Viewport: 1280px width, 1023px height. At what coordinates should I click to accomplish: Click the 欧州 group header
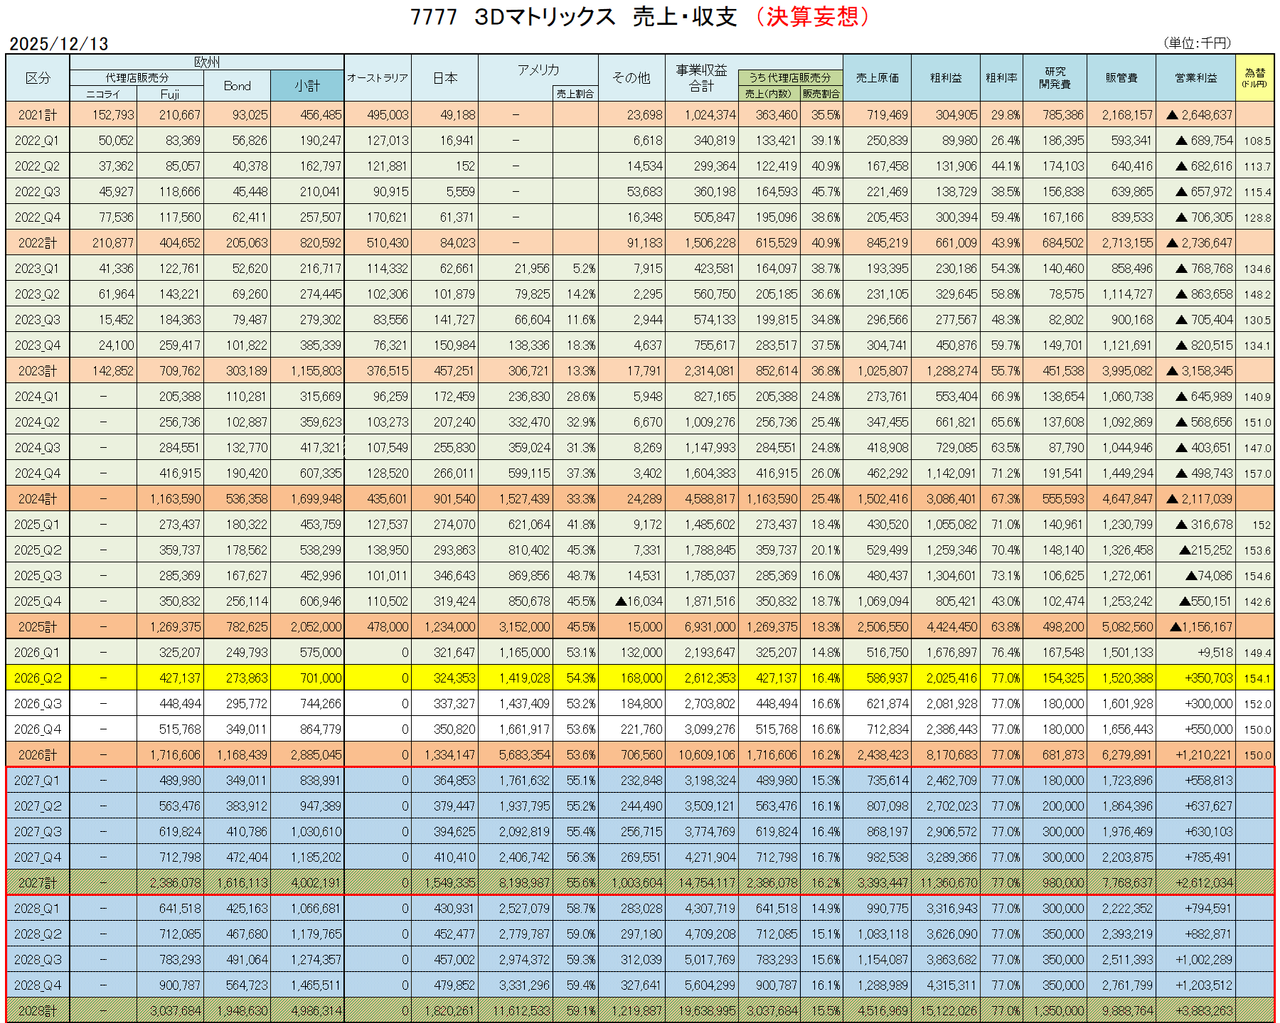[x=207, y=62]
